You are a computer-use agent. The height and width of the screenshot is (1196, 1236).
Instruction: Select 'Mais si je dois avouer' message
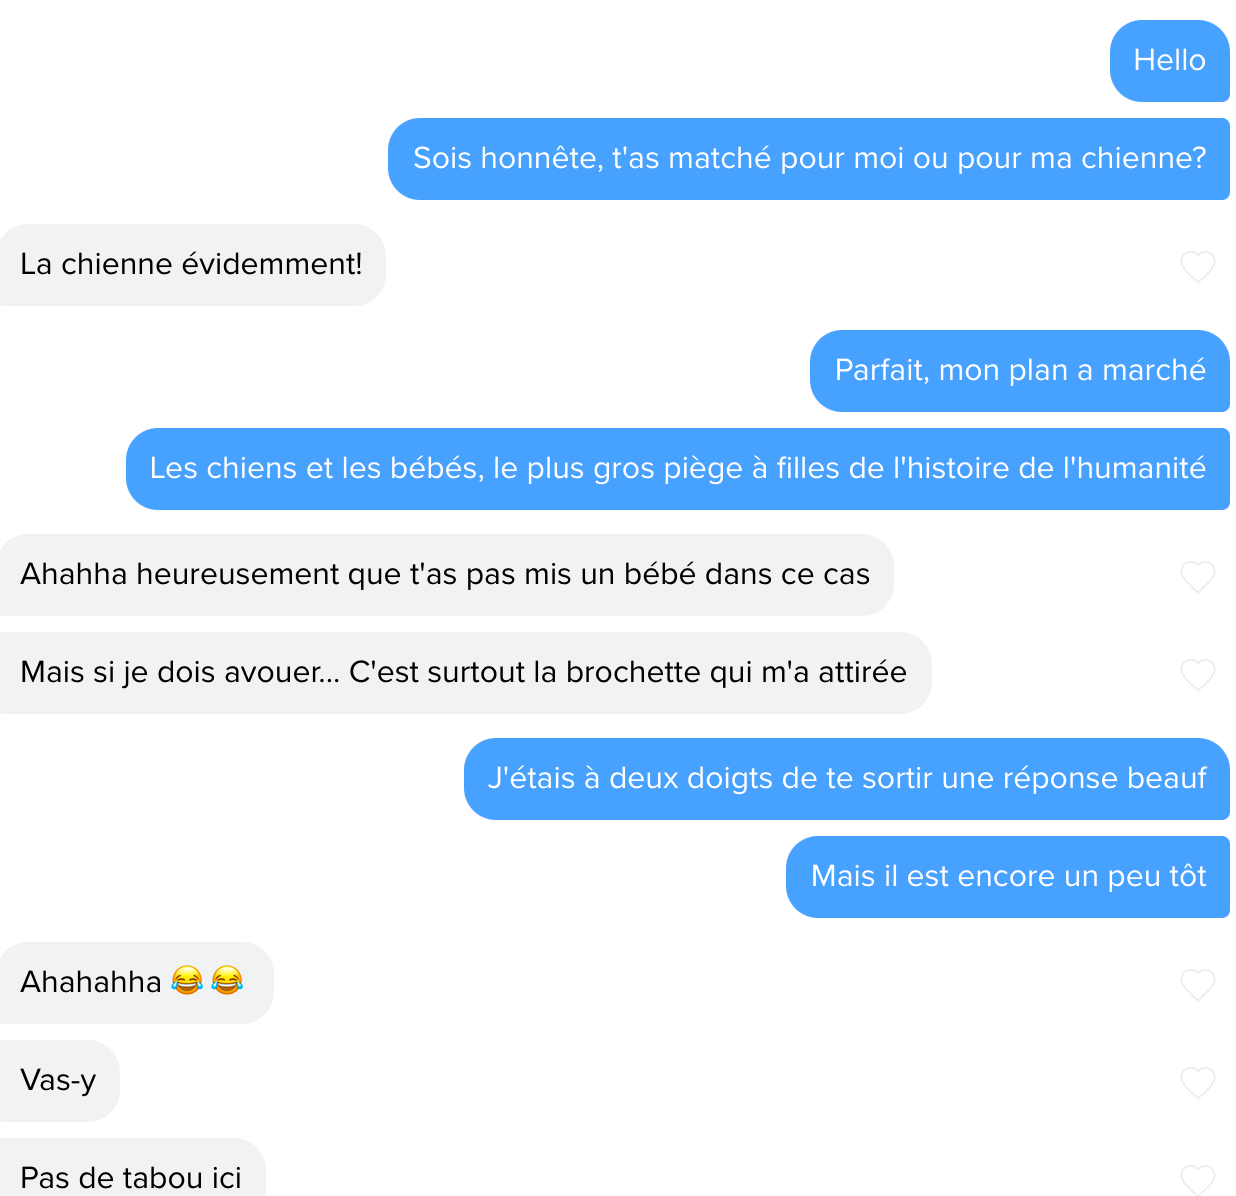465,673
